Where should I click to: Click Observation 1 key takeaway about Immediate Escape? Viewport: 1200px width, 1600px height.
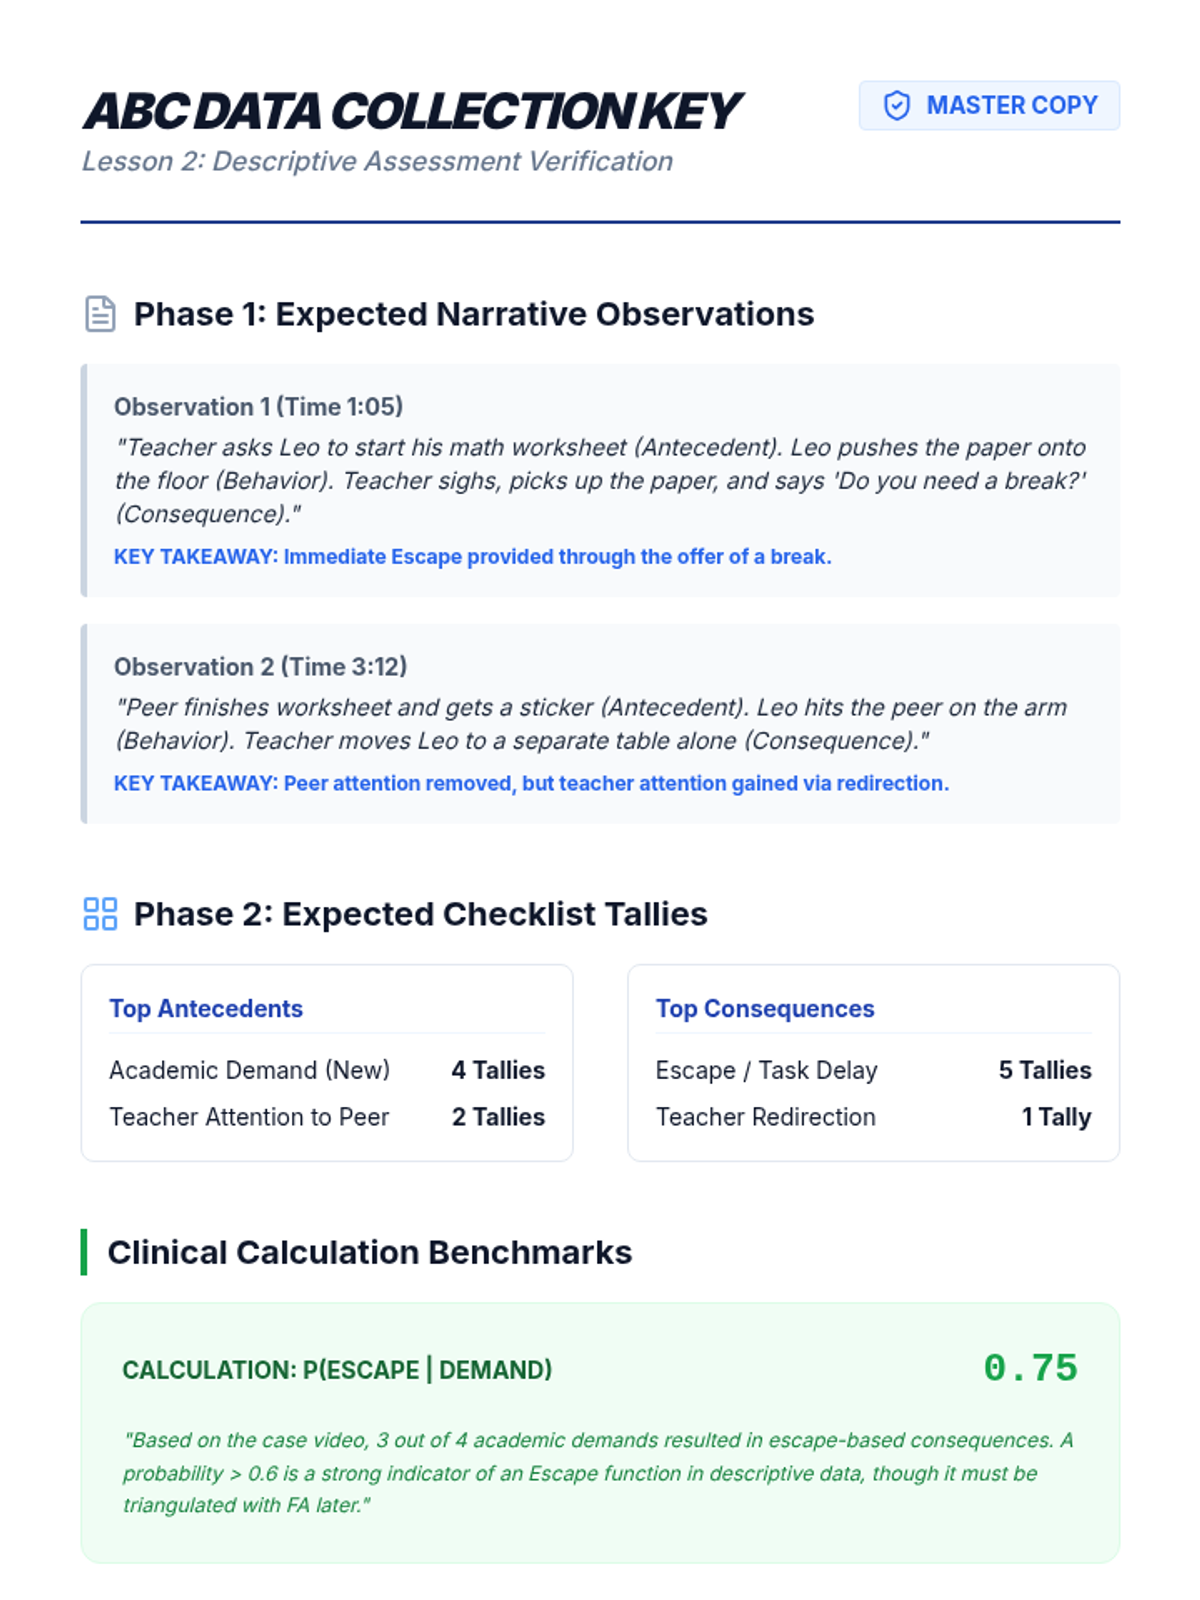pyautogui.click(x=472, y=557)
